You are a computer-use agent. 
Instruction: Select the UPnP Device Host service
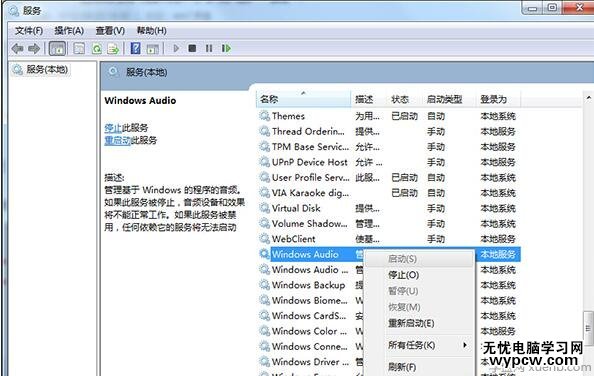(389, 162)
